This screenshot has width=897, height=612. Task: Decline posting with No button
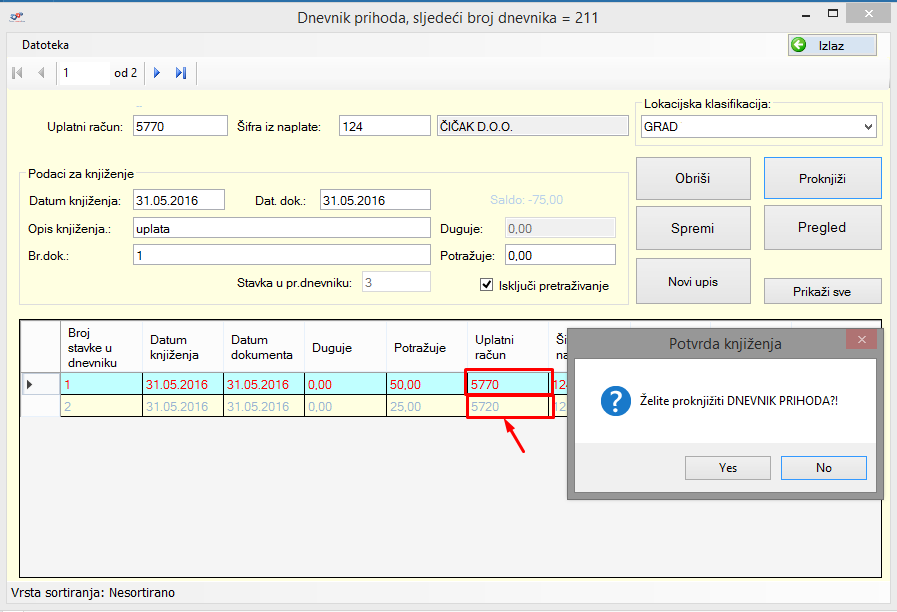click(823, 467)
